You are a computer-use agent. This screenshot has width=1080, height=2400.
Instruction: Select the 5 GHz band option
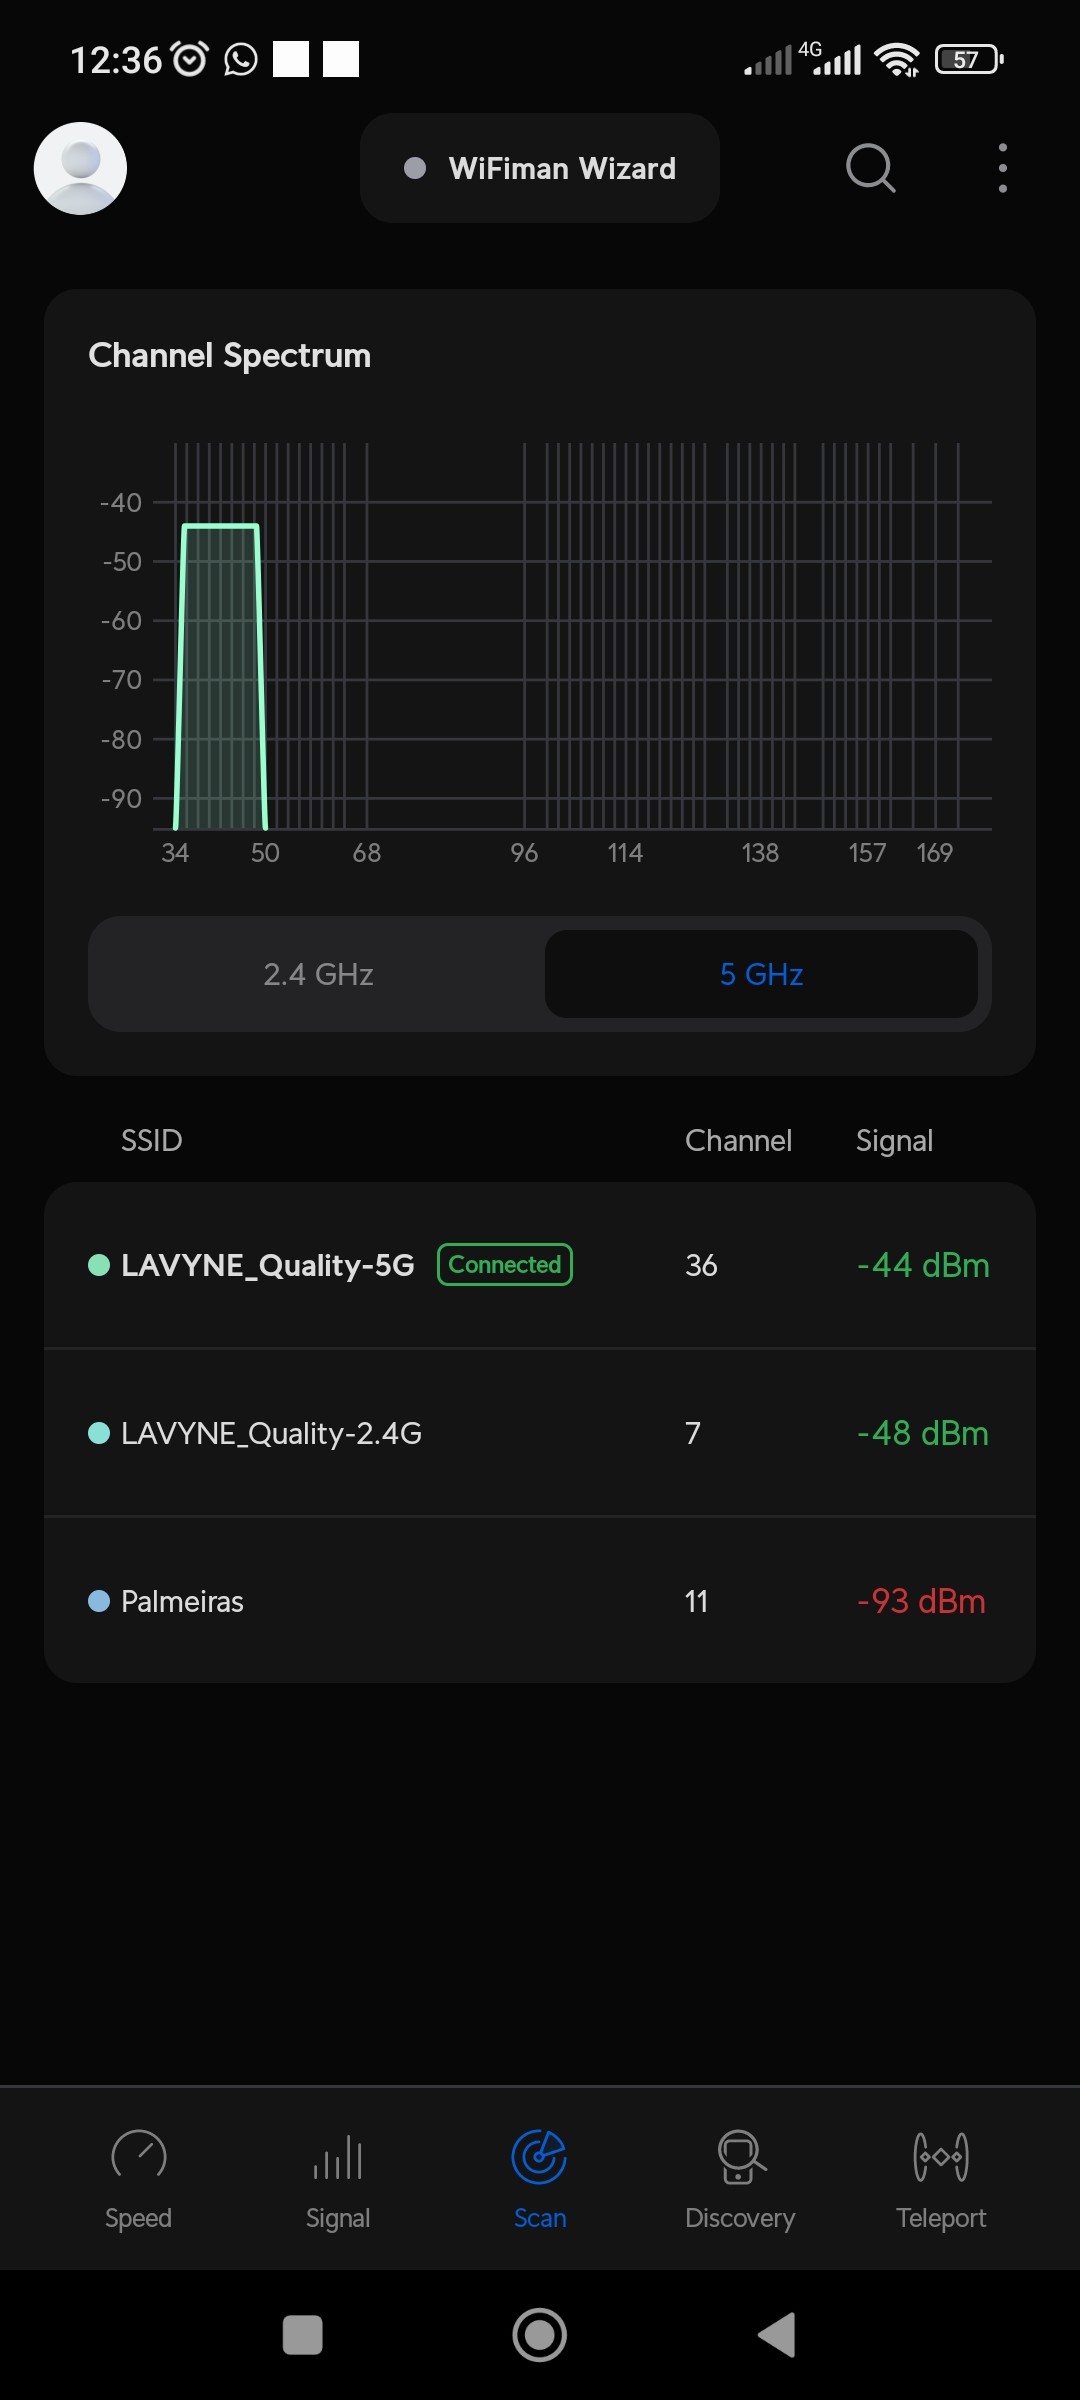[x=761, y=974]
